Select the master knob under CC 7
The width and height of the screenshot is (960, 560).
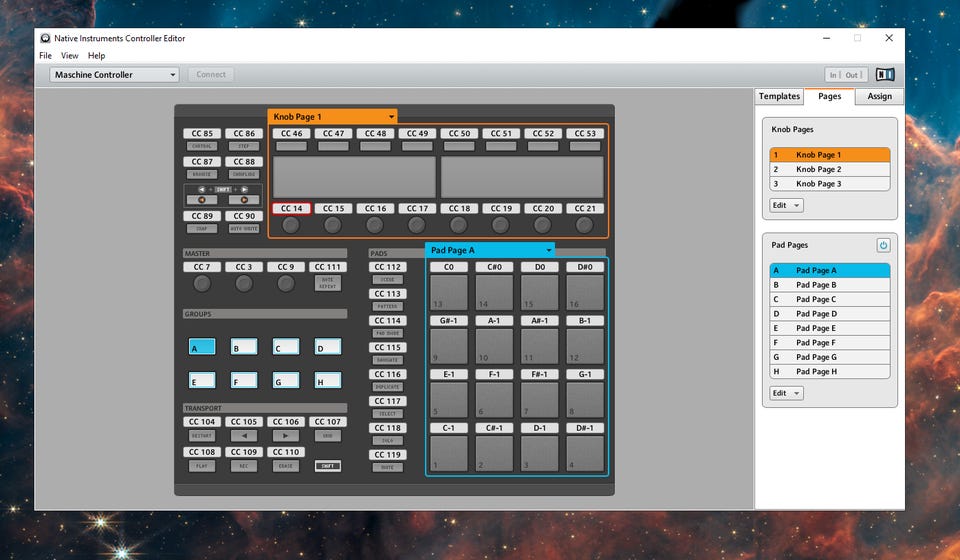pyautogui.click(x=202, y=284)
